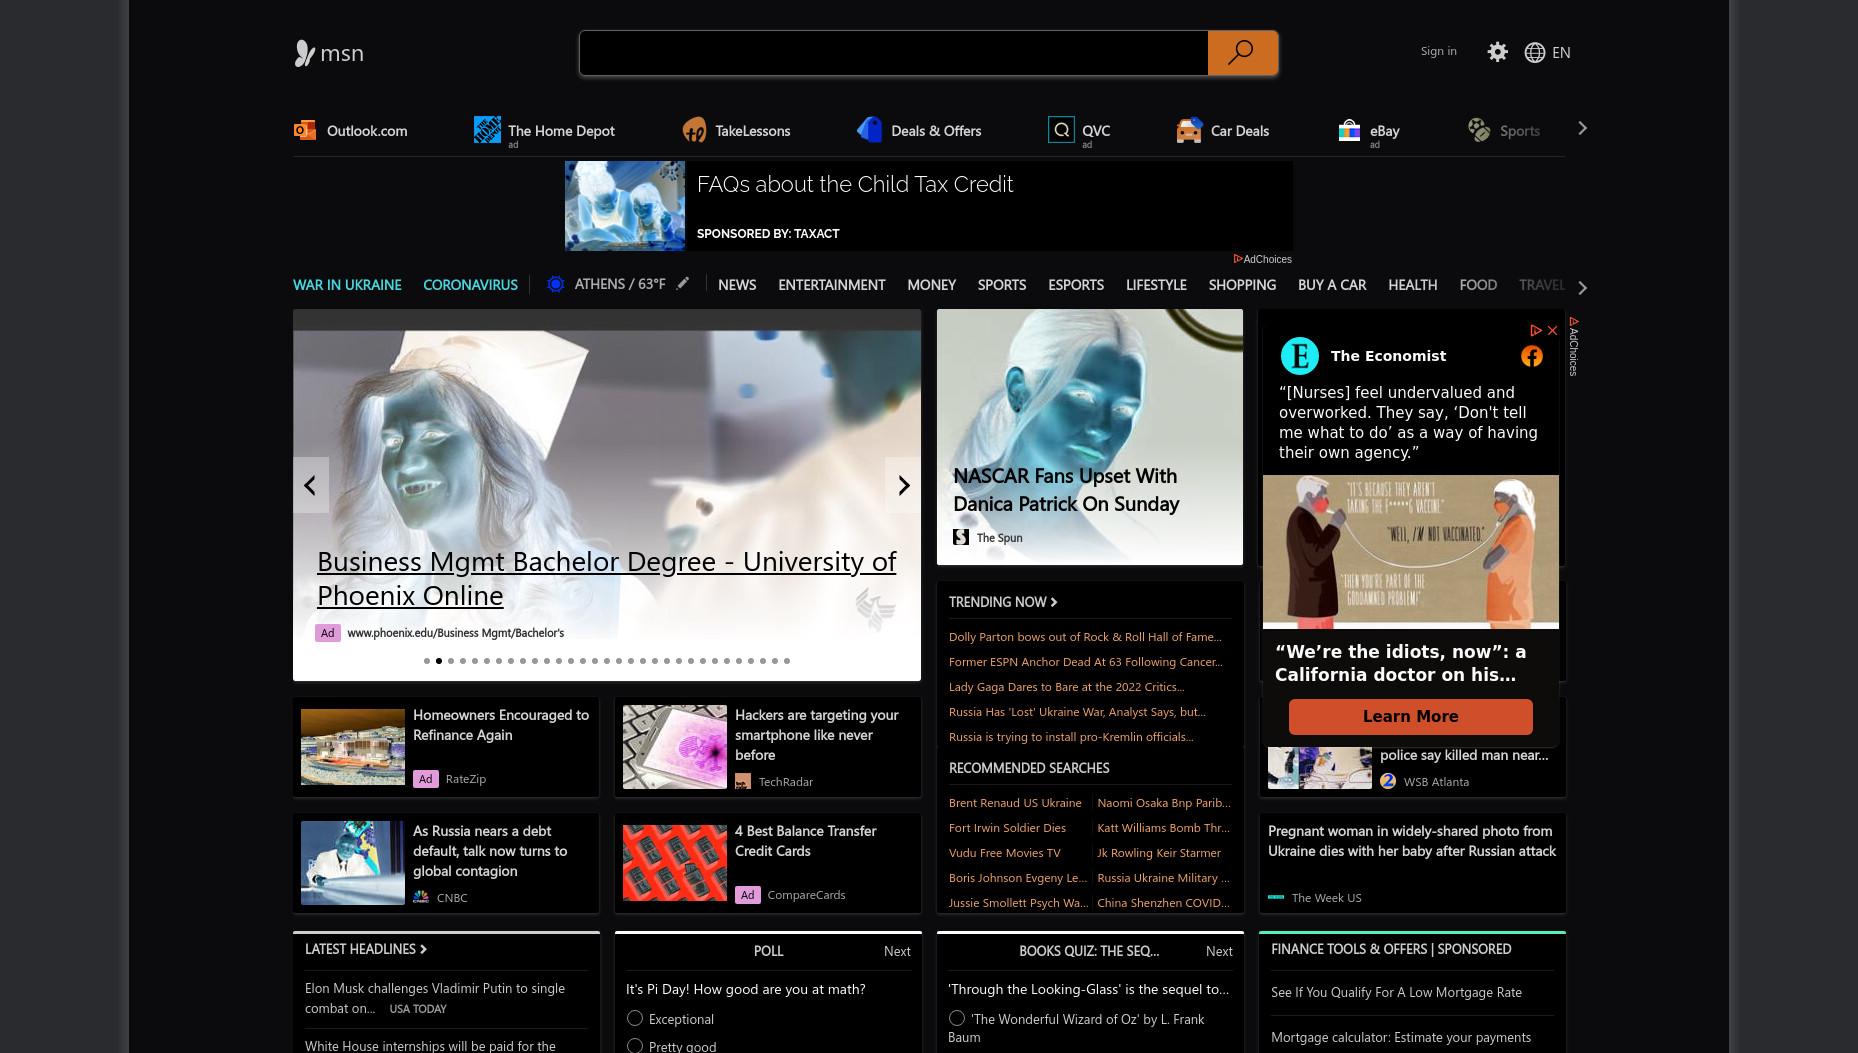Go to the previous carousel slide
Screen dimensions: 1858x1053
click(311, 485)
